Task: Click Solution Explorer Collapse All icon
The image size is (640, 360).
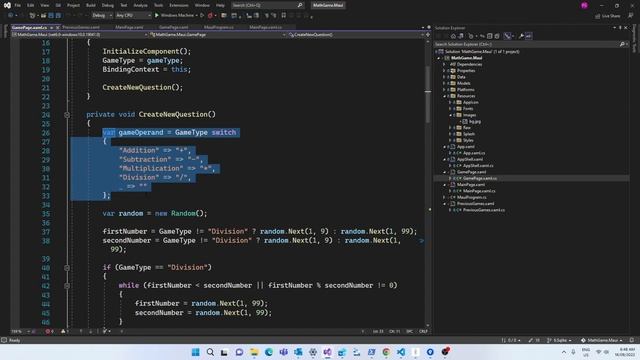Action: click(x=489, y=36)
